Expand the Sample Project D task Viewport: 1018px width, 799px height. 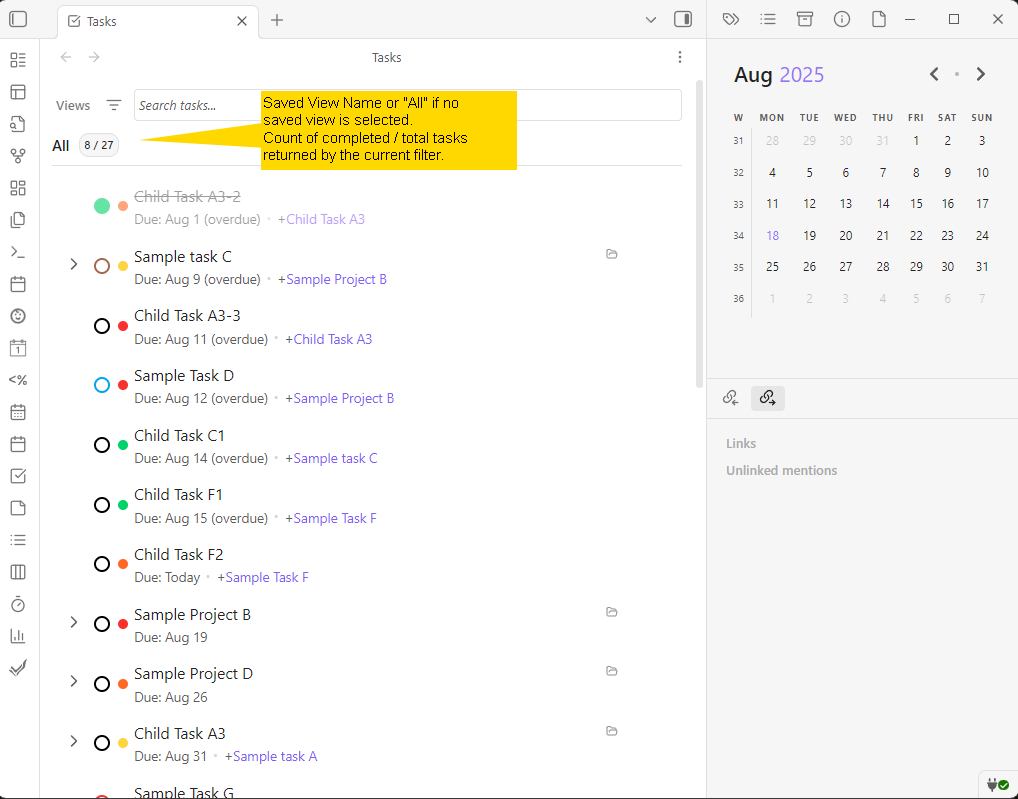coord(73,682)
